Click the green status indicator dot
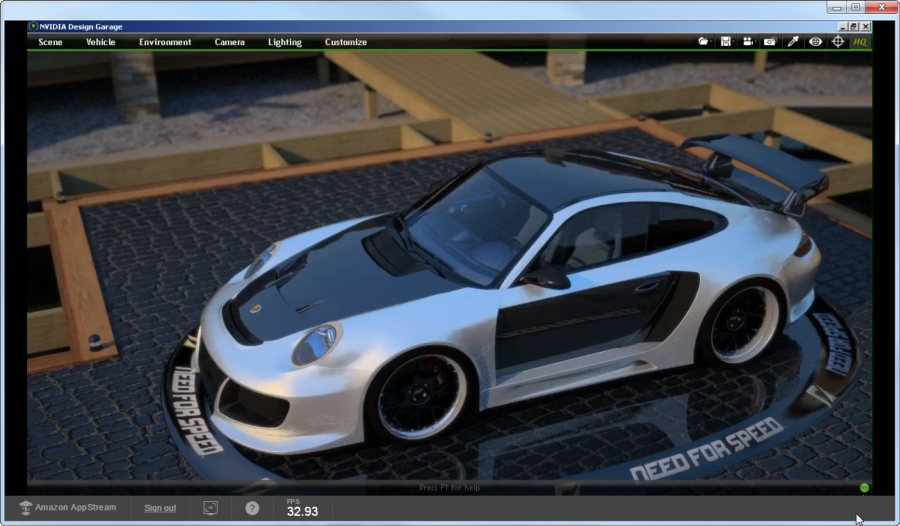900x526 pixels. coord(864,488)
